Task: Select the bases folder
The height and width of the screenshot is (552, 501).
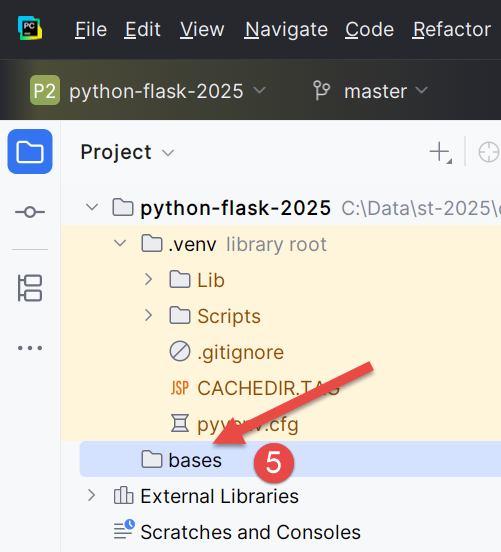Action: 290,459
